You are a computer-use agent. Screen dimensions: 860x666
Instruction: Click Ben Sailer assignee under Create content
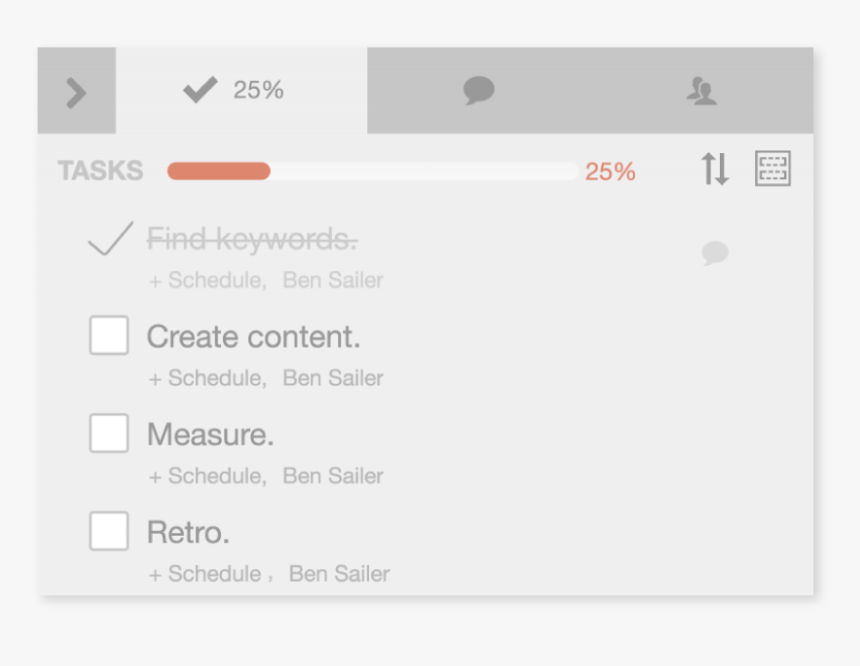(333, 378)
